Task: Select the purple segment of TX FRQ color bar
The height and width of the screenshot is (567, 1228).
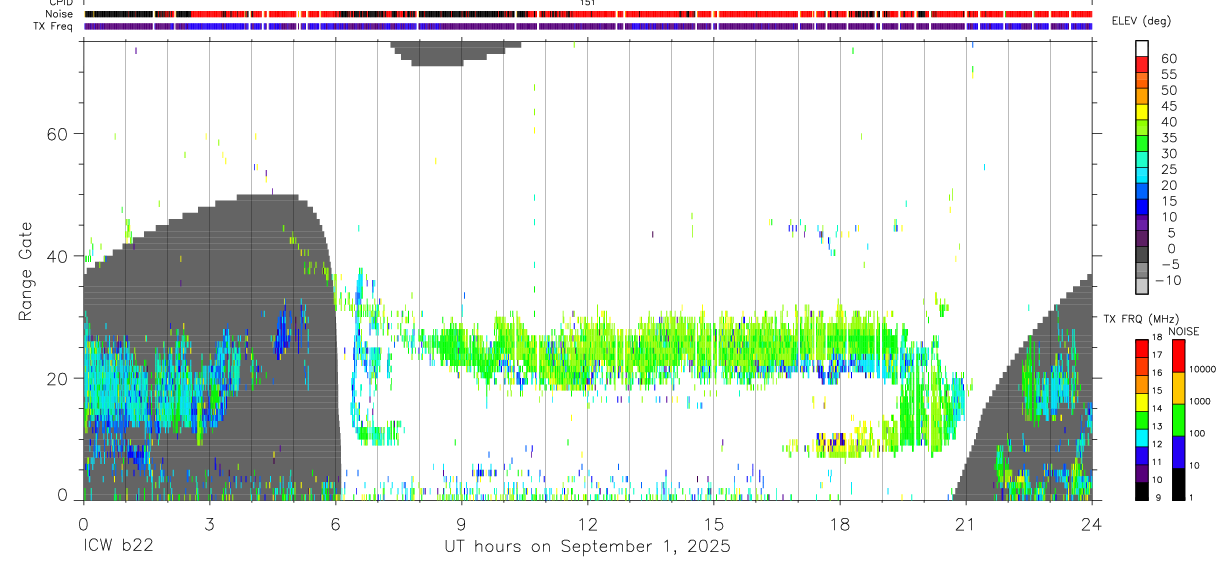Action: click(x=1142, y=474)
